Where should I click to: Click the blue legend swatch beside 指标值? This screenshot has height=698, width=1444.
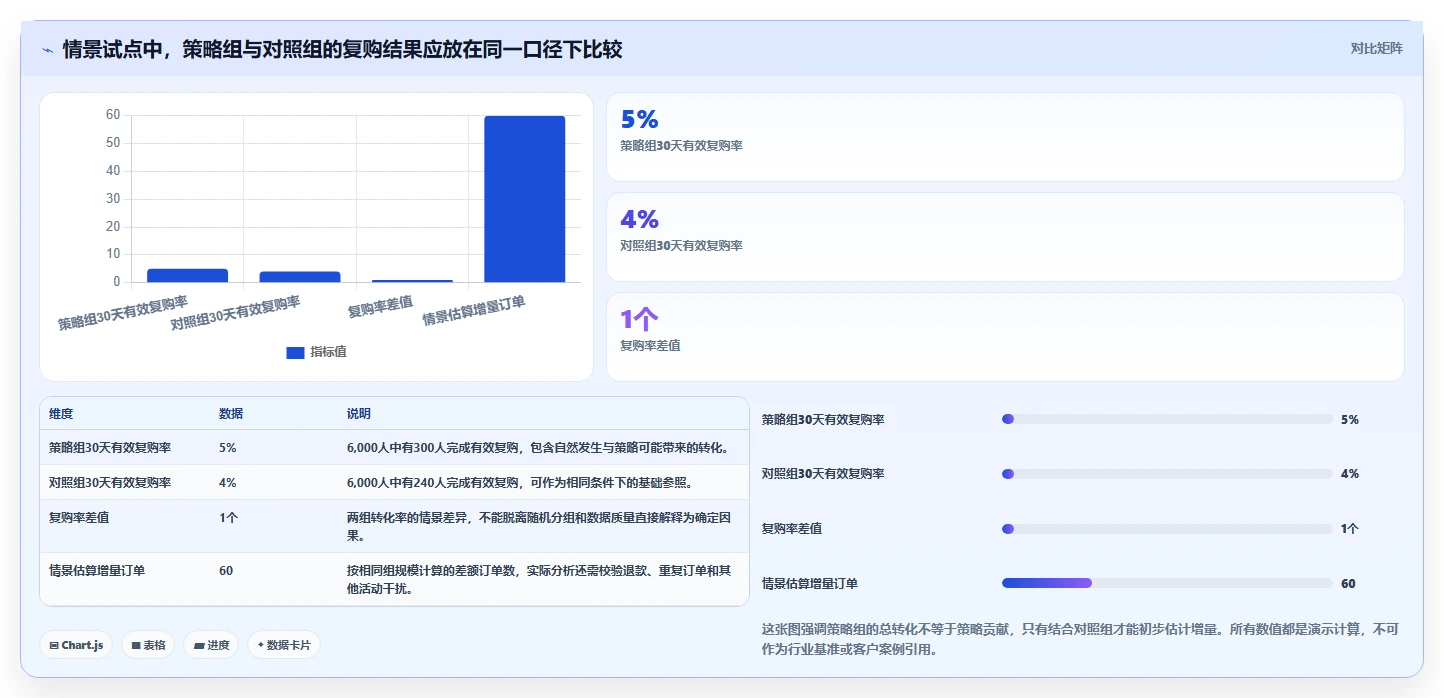(295, 353)
